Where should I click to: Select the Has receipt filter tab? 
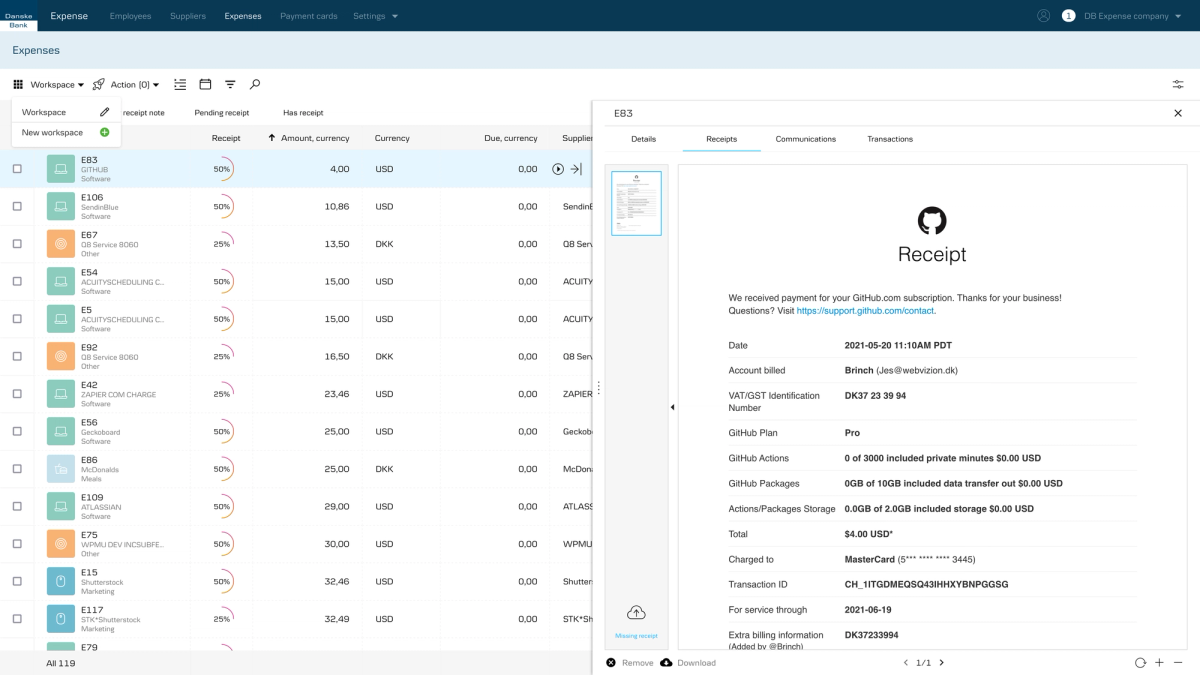pos(303,113)
